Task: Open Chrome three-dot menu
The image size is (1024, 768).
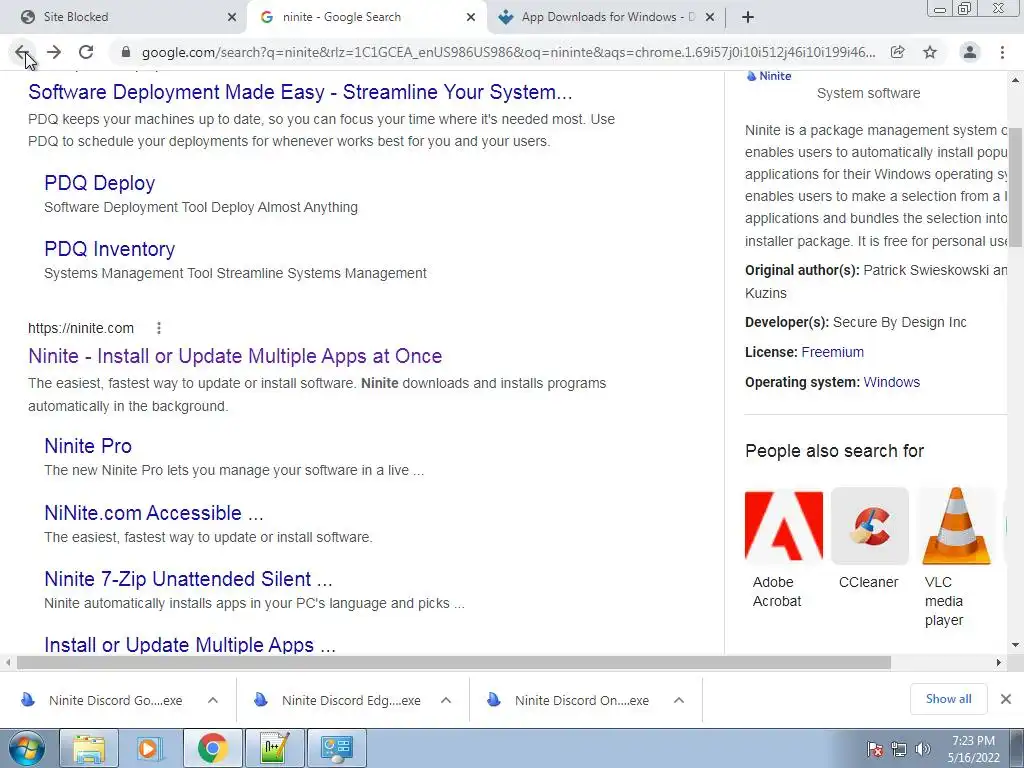Action: [x=1002, y=52]
